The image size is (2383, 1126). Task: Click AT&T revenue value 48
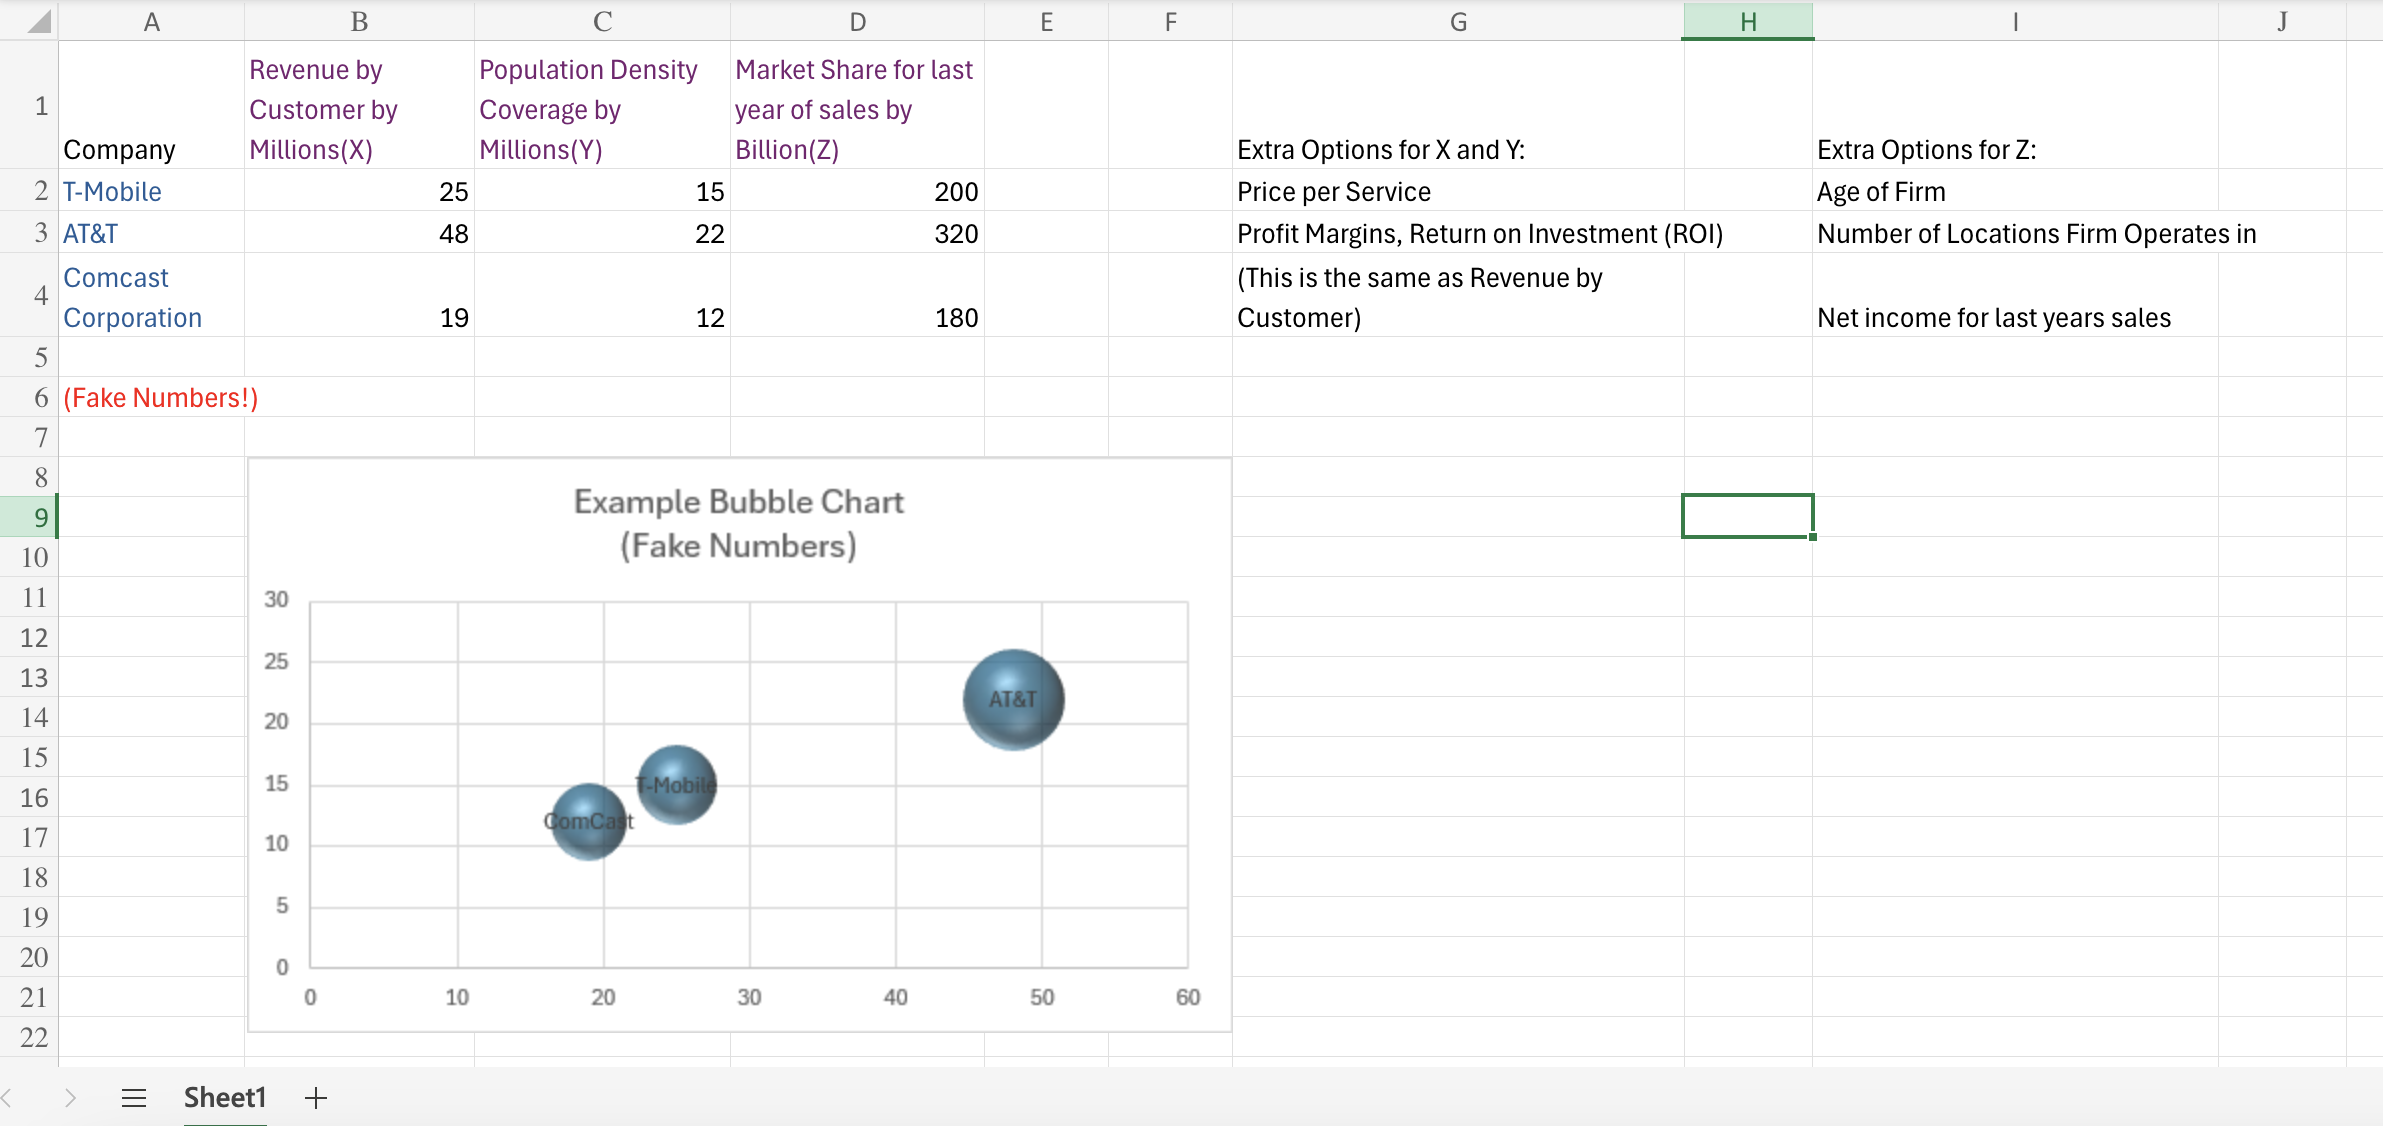[x=359, y=232]
